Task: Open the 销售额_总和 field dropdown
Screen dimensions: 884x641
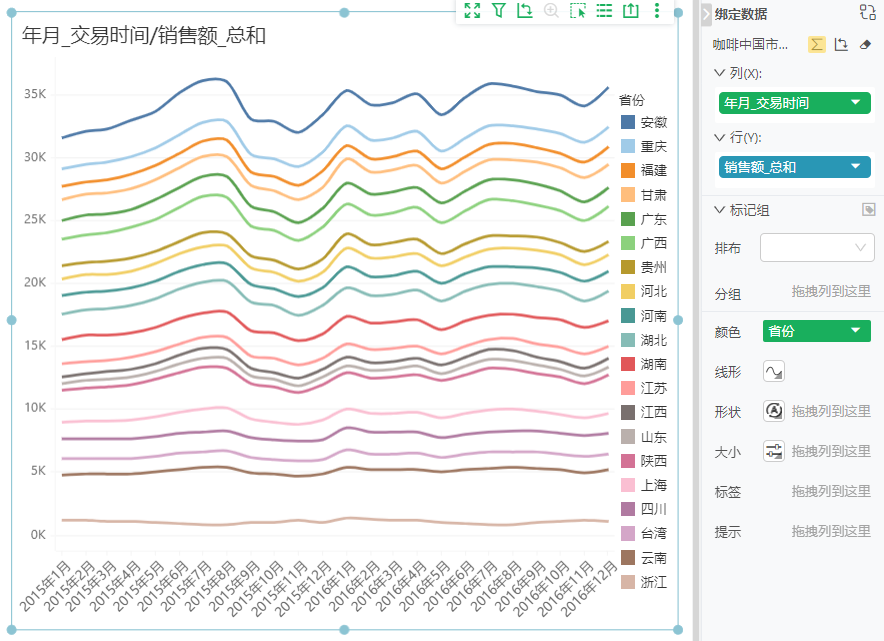Action: tap(856, 167)
